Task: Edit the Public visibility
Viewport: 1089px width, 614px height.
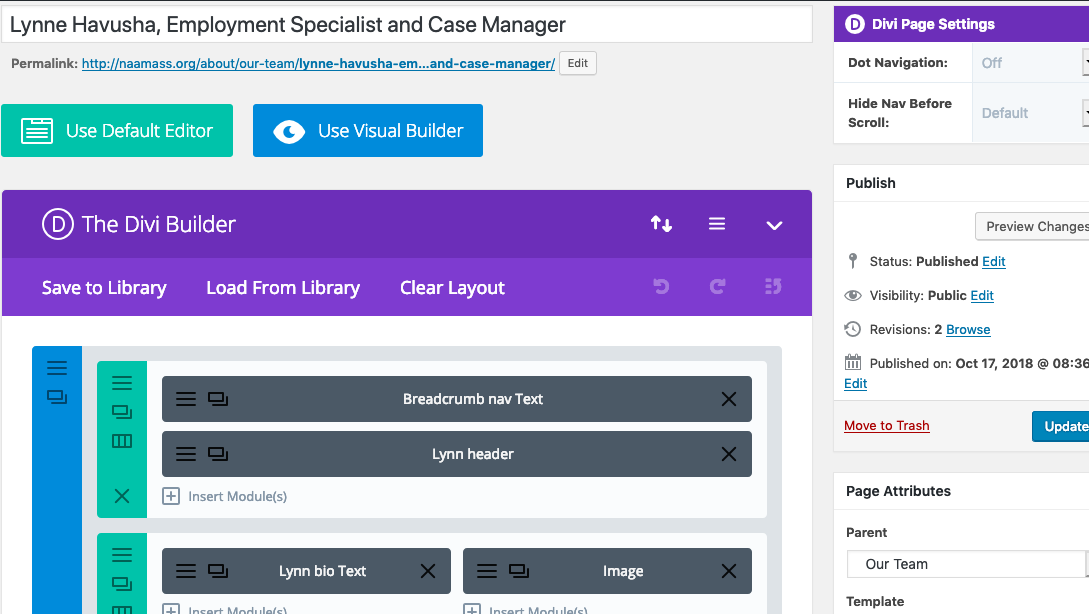Action: point(982,295)
